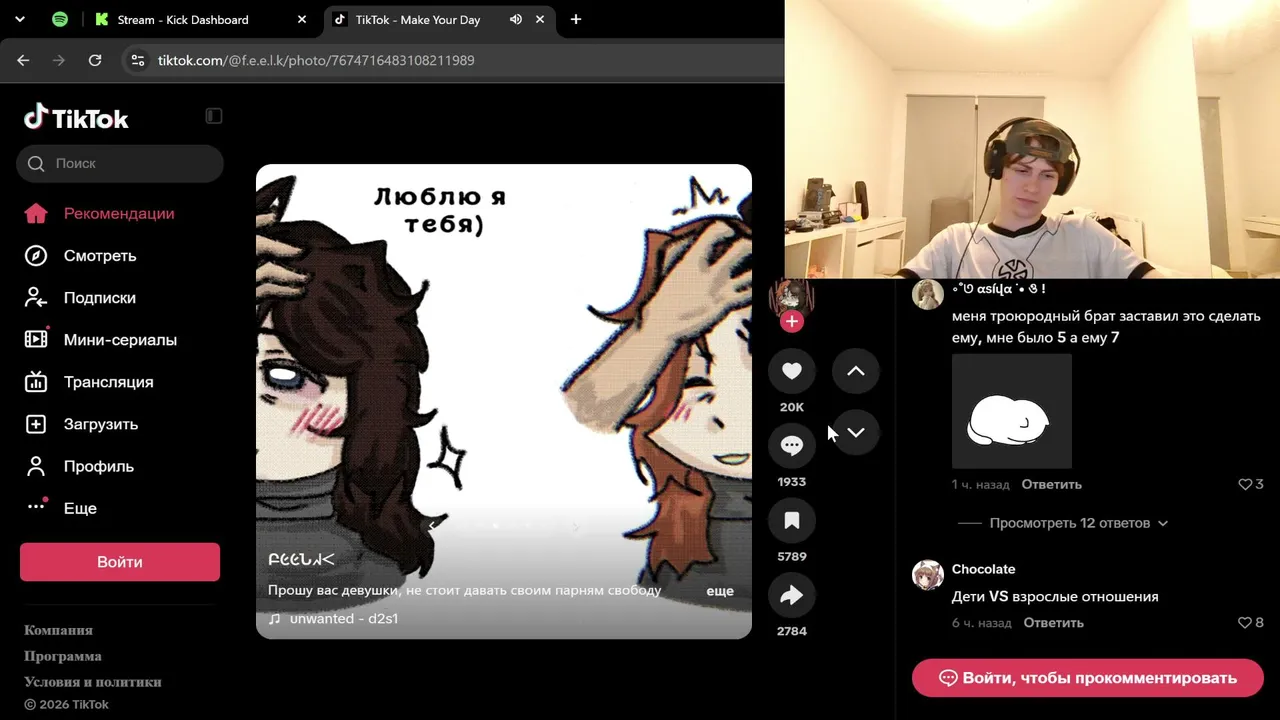The image size is (1280, 720).
Task: Expand Просмотреть 12 ответов replies
Action: (x=1079, y=523)
